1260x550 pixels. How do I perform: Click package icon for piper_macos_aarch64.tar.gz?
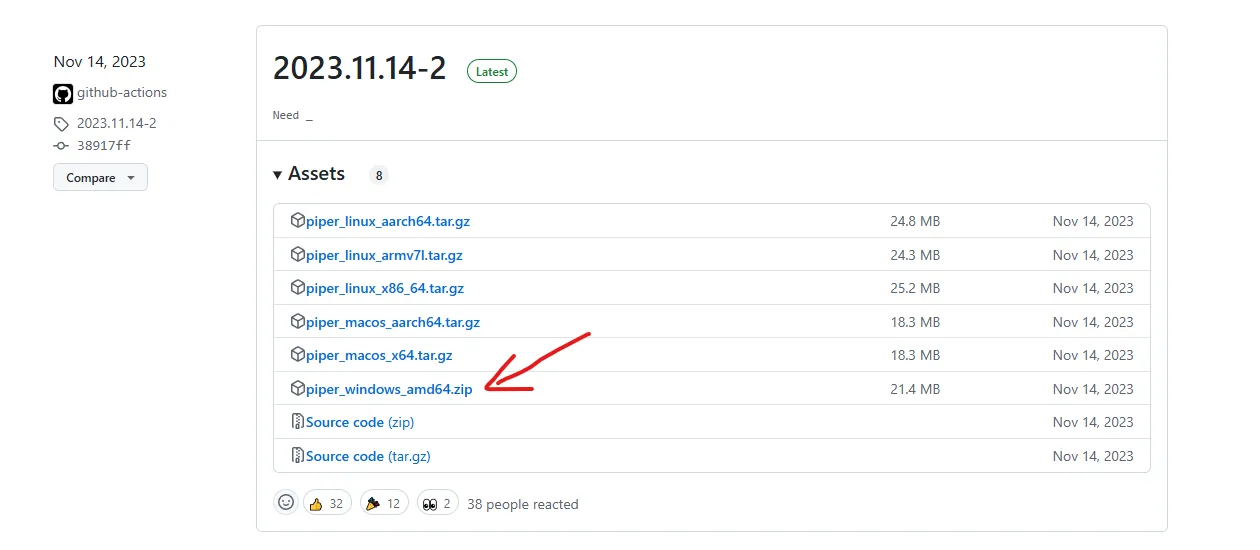[298, 322]
